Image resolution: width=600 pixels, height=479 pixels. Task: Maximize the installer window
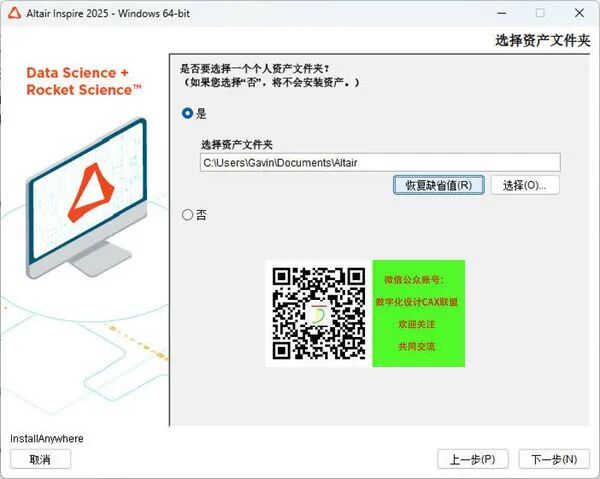click(540, 13)
